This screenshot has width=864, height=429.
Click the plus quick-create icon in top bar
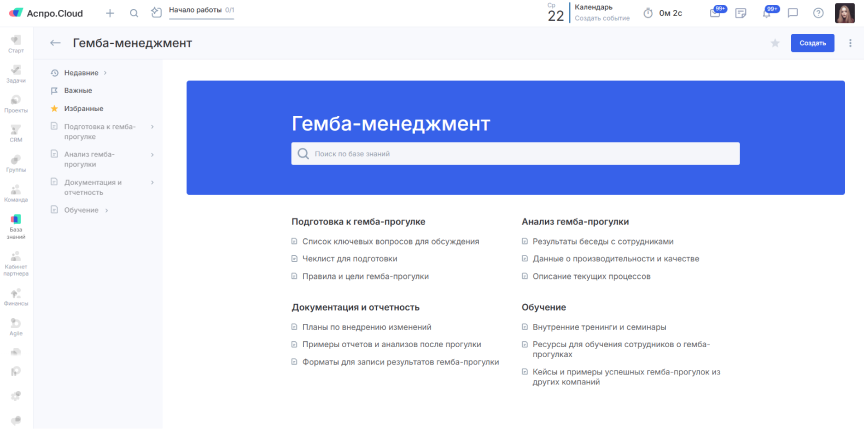point(110,13)
